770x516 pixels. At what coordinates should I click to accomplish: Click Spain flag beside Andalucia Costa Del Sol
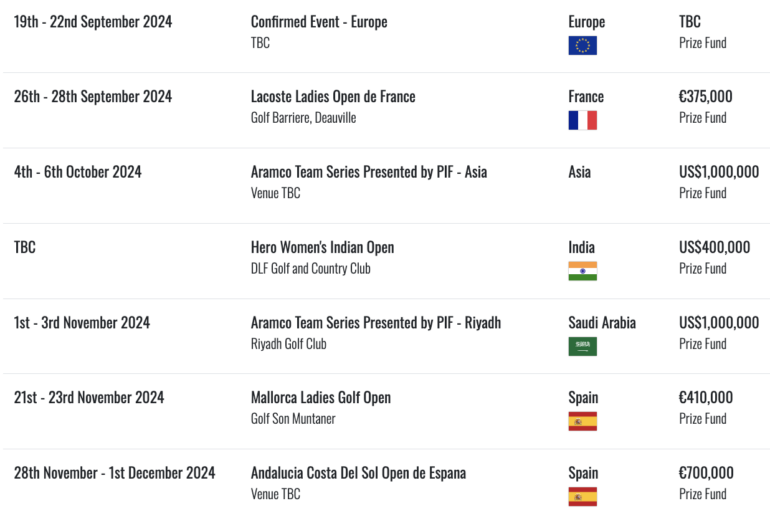pyautogui.click(x=582, y=496)
